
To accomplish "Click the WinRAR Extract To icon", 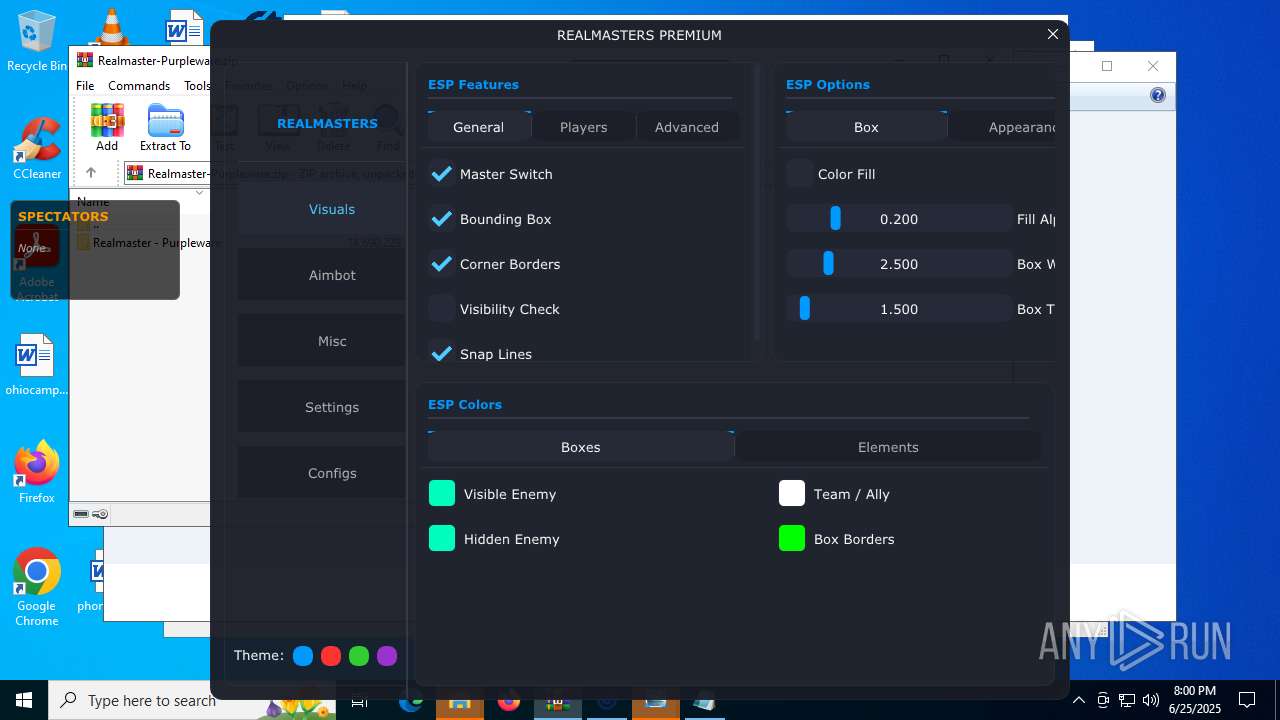I will point(165,128).
